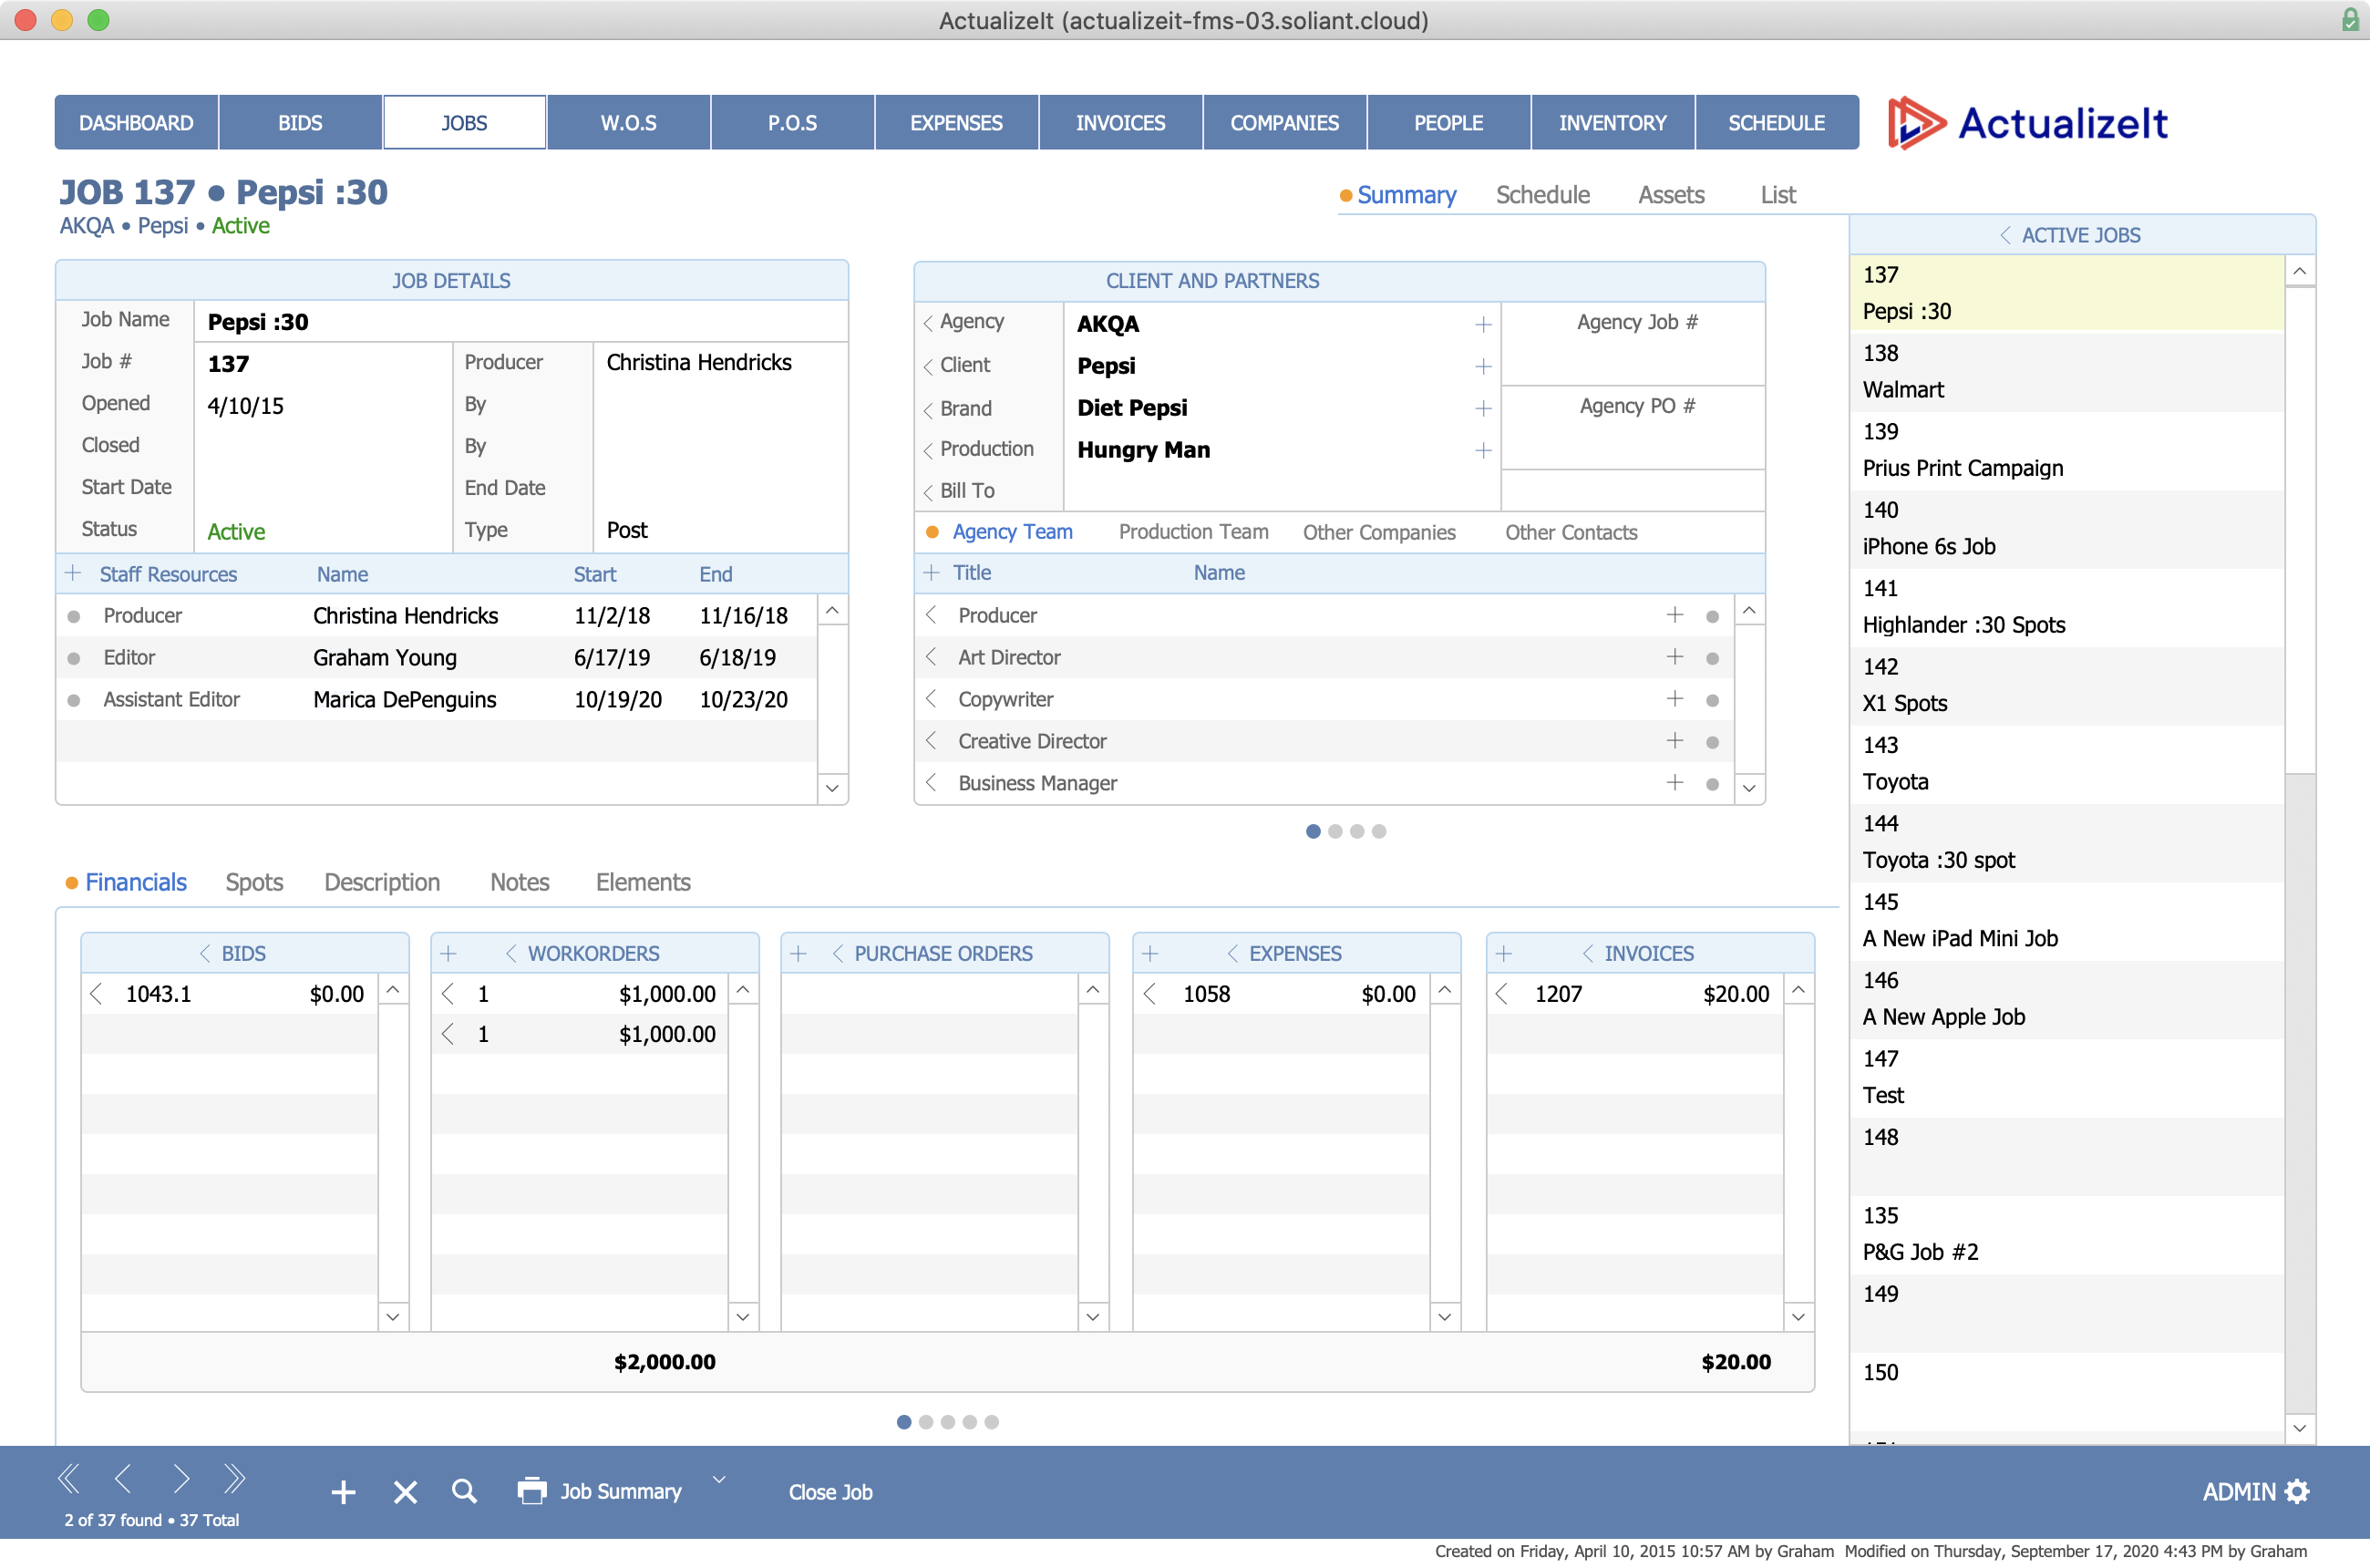This screenshot has height=1568, width=2370.
Task: Open invoice 1207 chevron
Action: [1502, 993]
